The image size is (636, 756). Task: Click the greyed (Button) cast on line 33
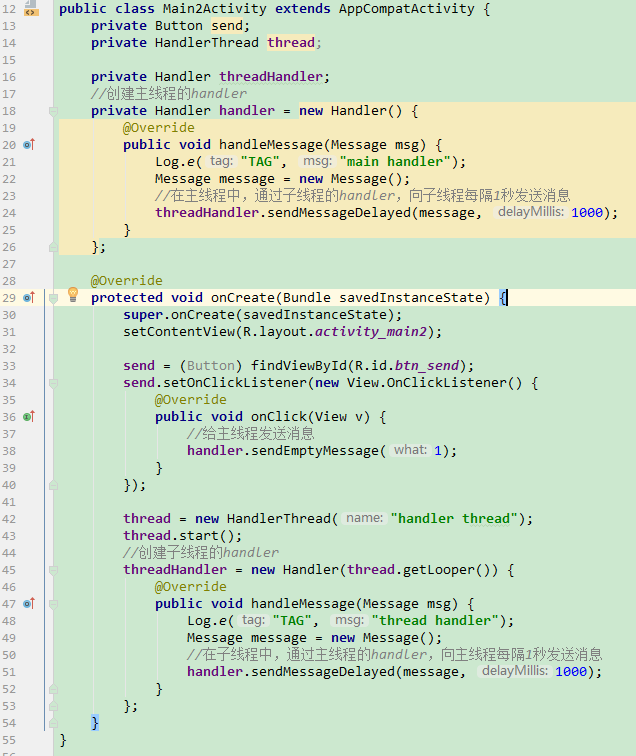(x=211, y=365)
